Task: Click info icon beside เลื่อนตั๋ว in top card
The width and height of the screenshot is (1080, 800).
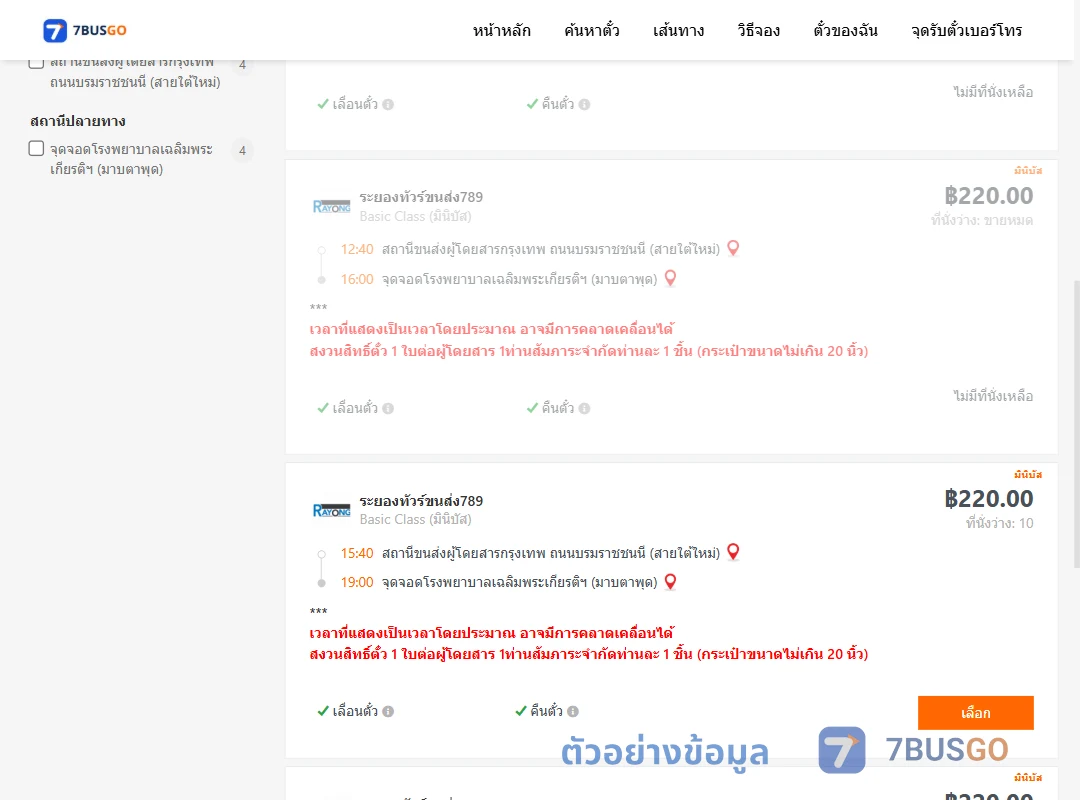Action: click(x=388, y=105)
